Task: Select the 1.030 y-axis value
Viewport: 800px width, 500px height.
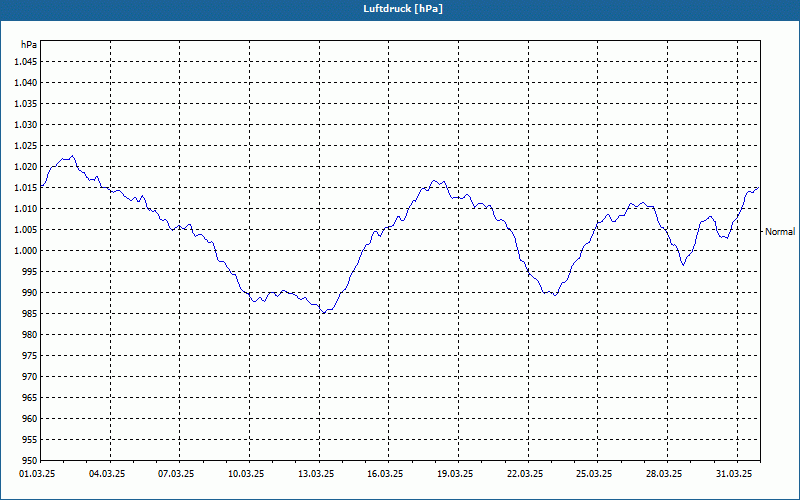Action: tap(26, 124)
